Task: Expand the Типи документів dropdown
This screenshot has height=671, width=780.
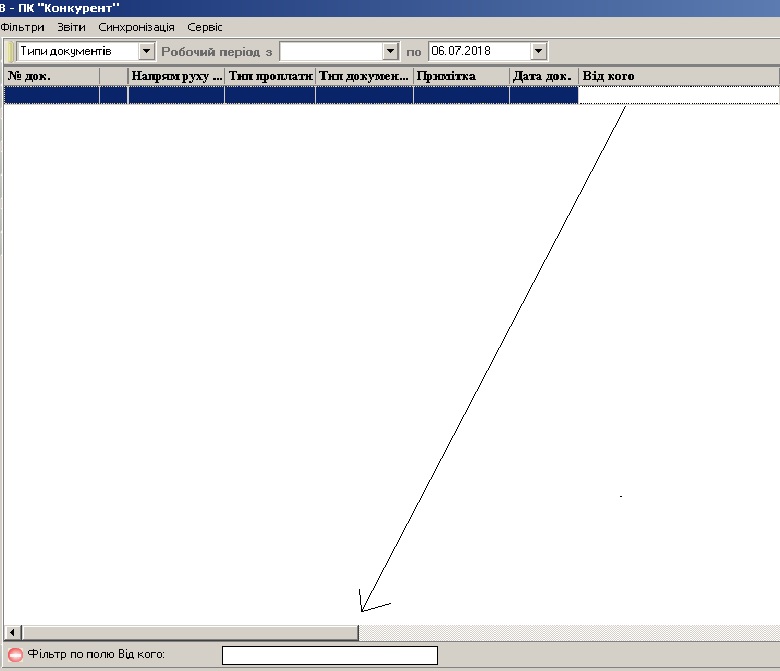Action: [147, 50]
